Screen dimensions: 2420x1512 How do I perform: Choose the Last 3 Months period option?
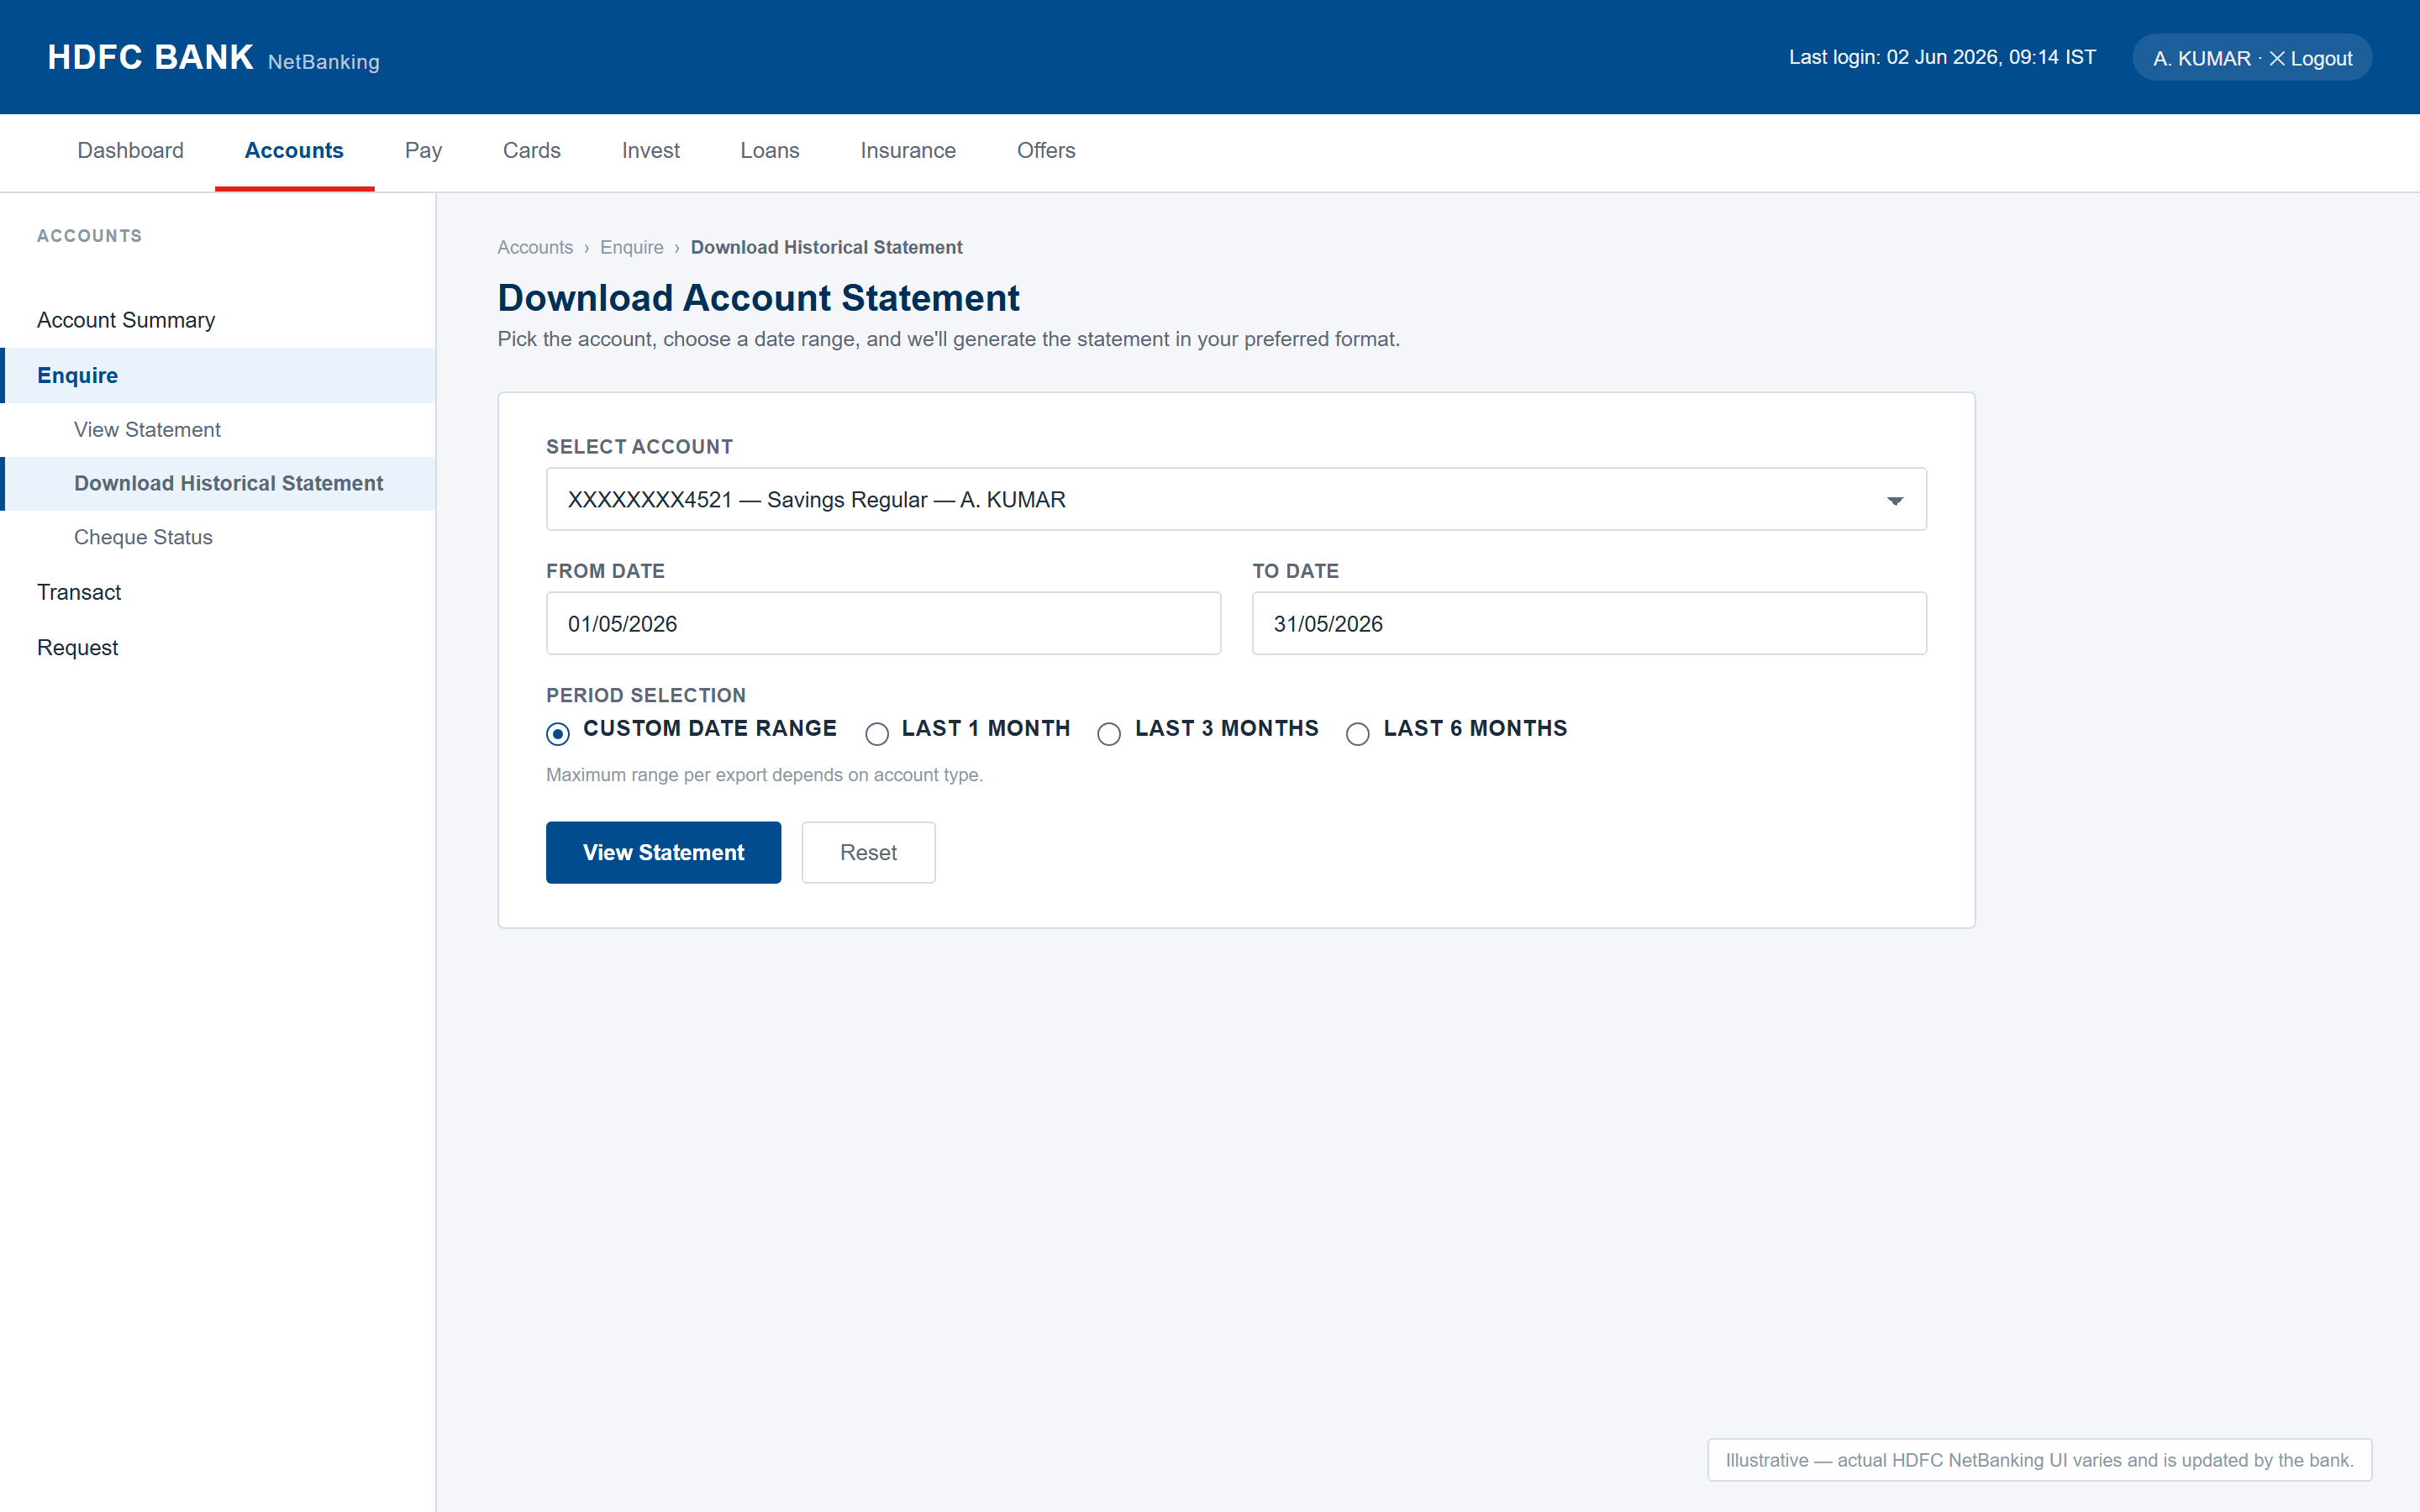coord(1109,733)
